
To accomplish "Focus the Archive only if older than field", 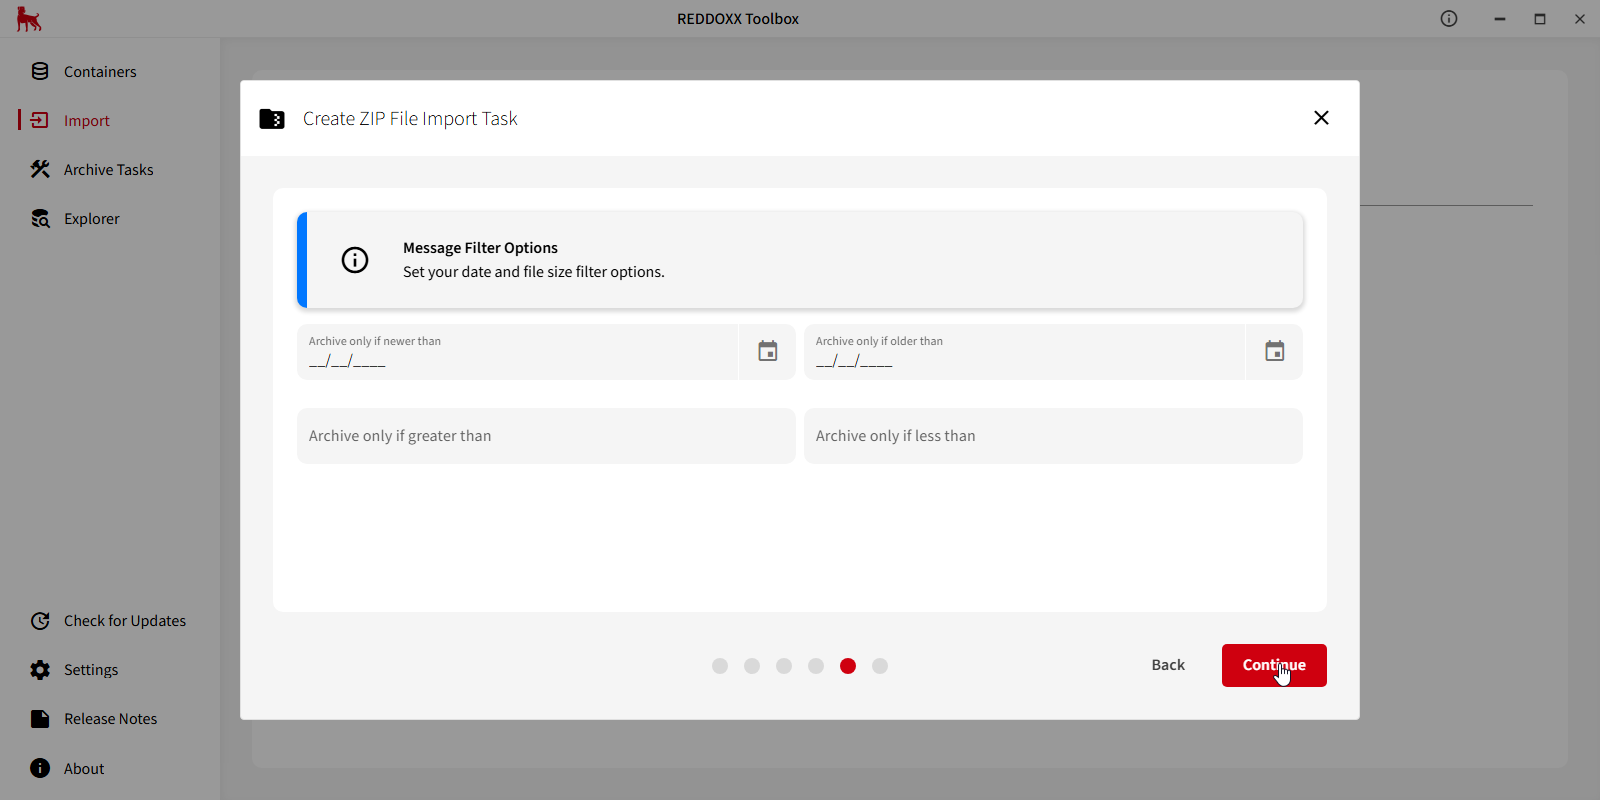I will [1024, 352].
